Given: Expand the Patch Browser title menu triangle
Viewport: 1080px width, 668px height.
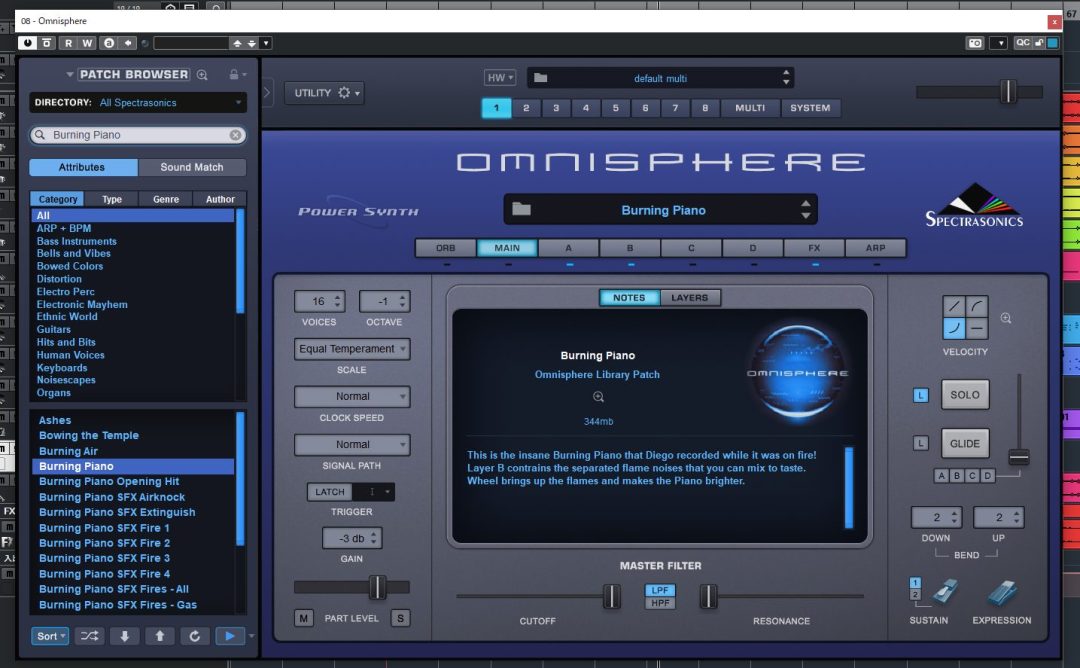Looking at the screenshot, I should 70,74.
